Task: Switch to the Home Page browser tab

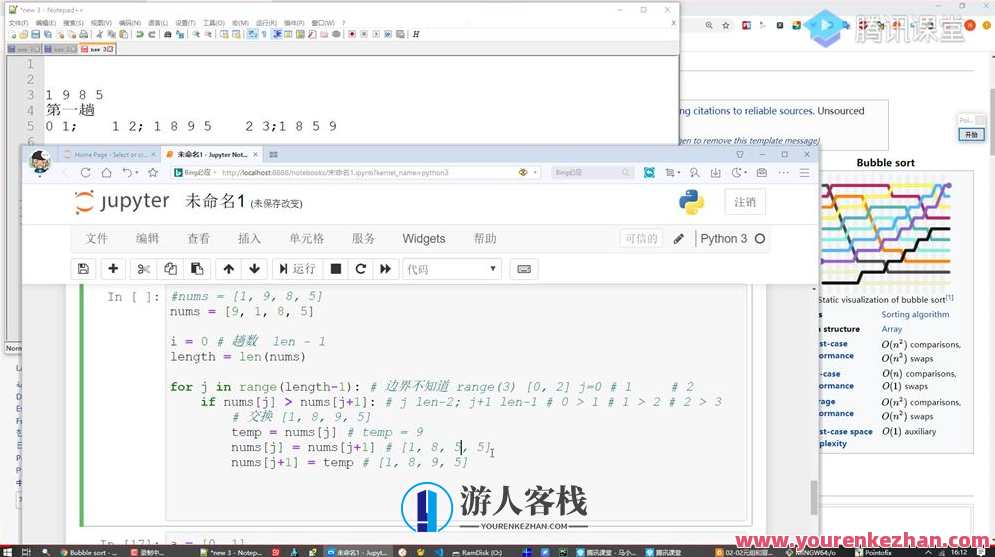Action: click(109, 155)
